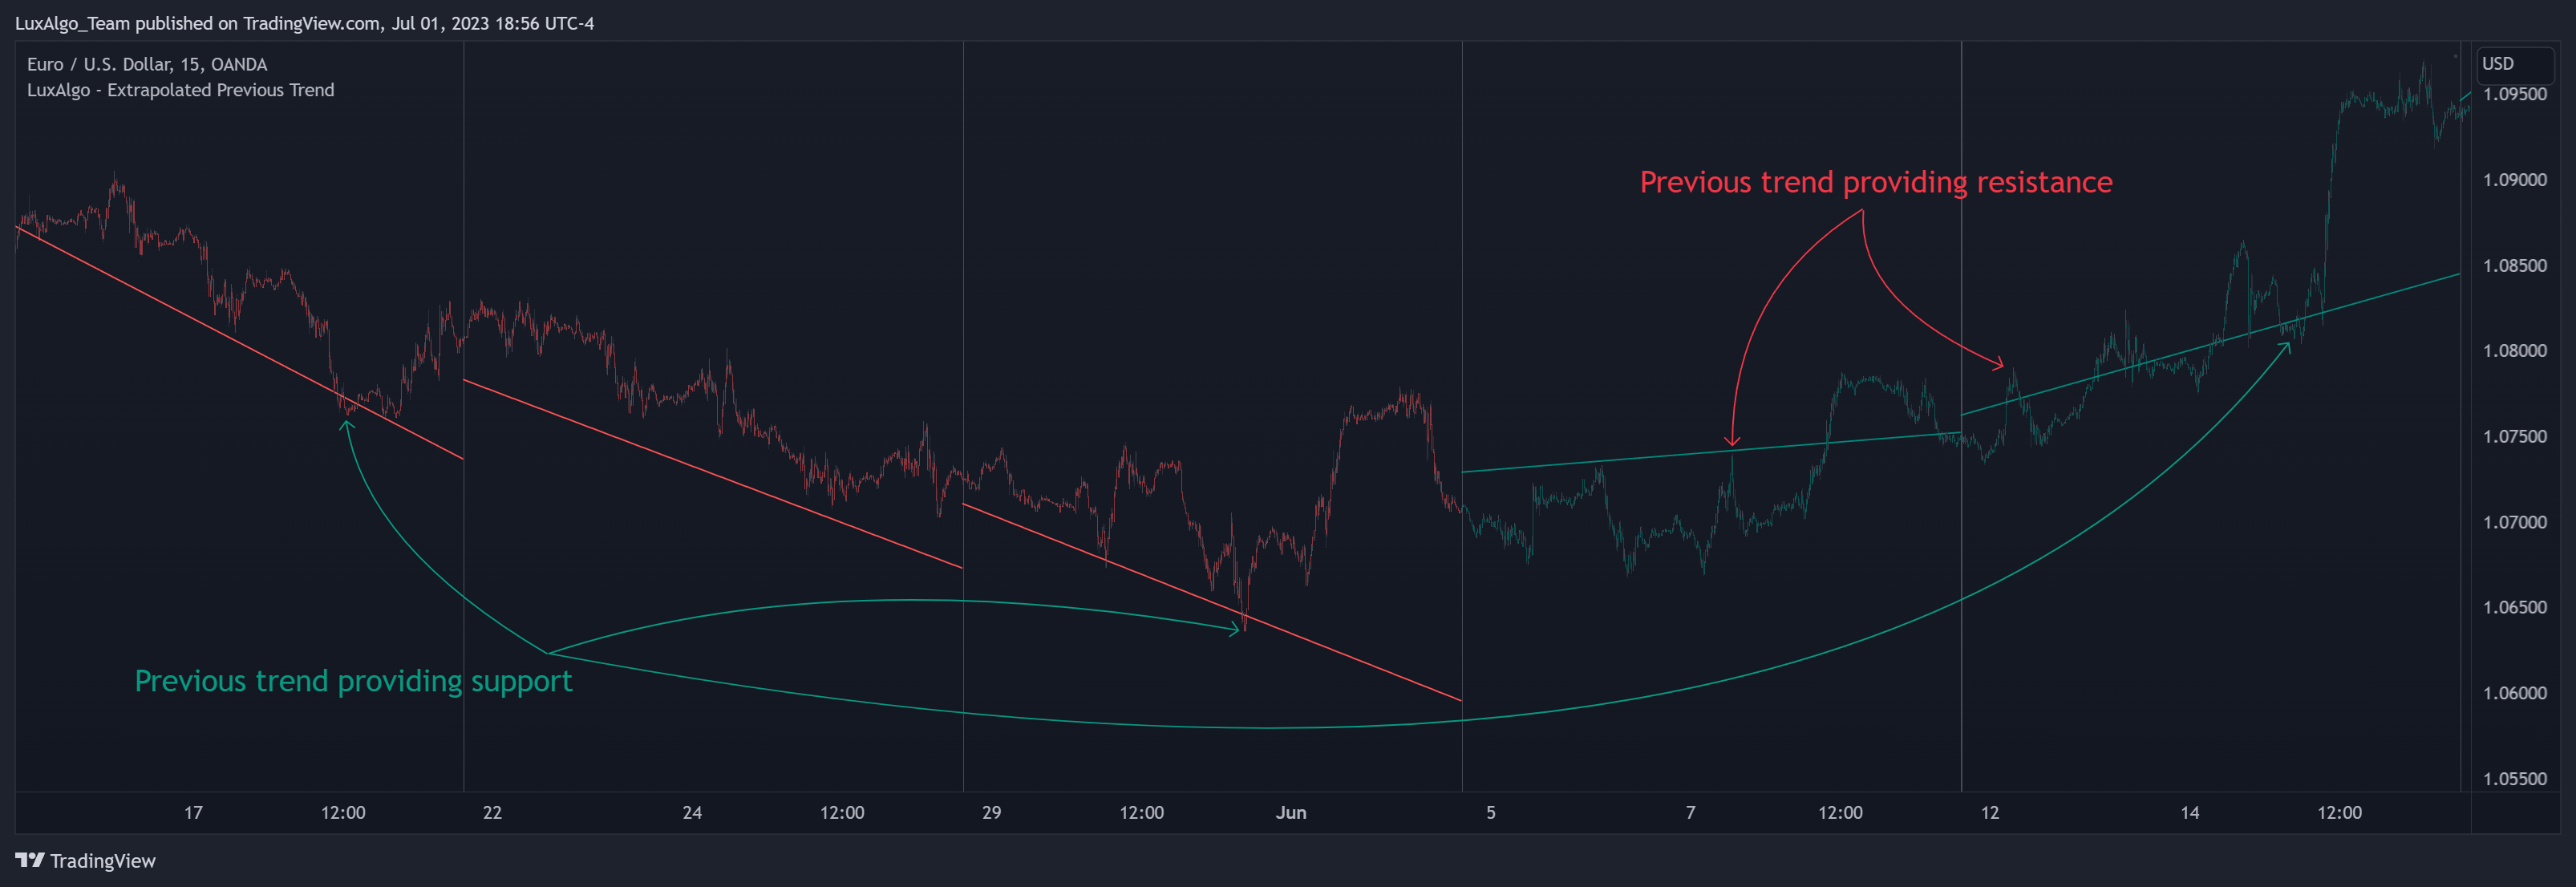Viewport: 2576px width, 887px height.
Task: Click the 1.06500 price label
Action: [2514, 607]
